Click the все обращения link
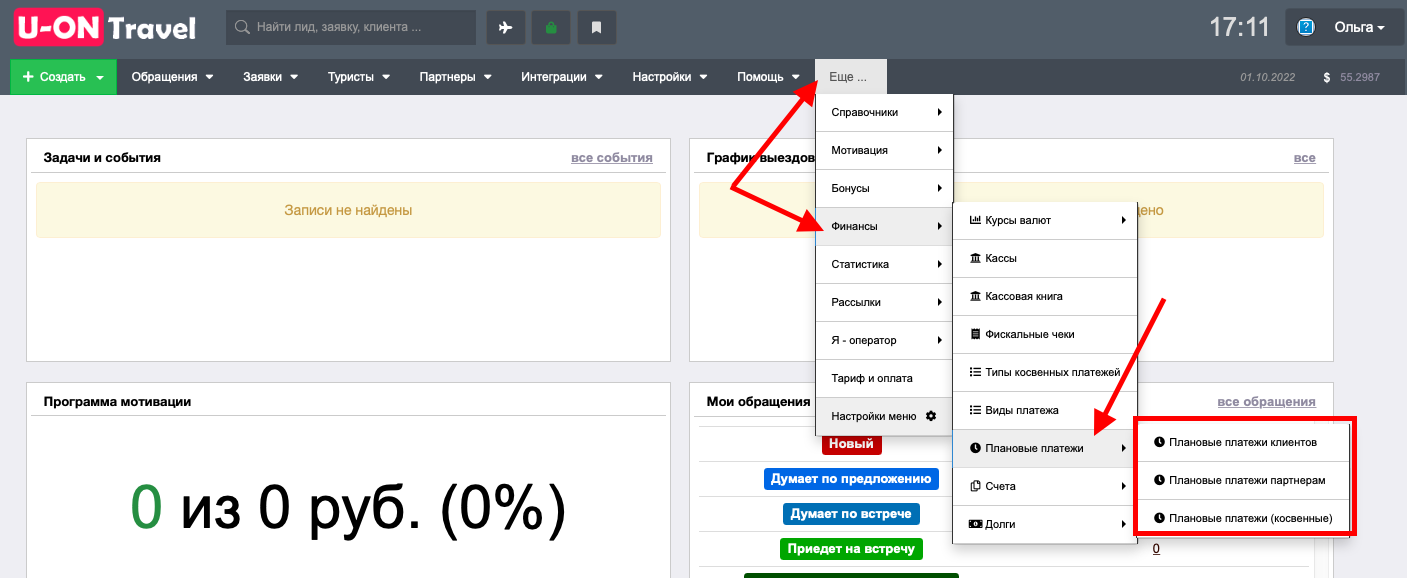Image resolution: width=1407 pixels, height=578 pixels. [1266, 401]
